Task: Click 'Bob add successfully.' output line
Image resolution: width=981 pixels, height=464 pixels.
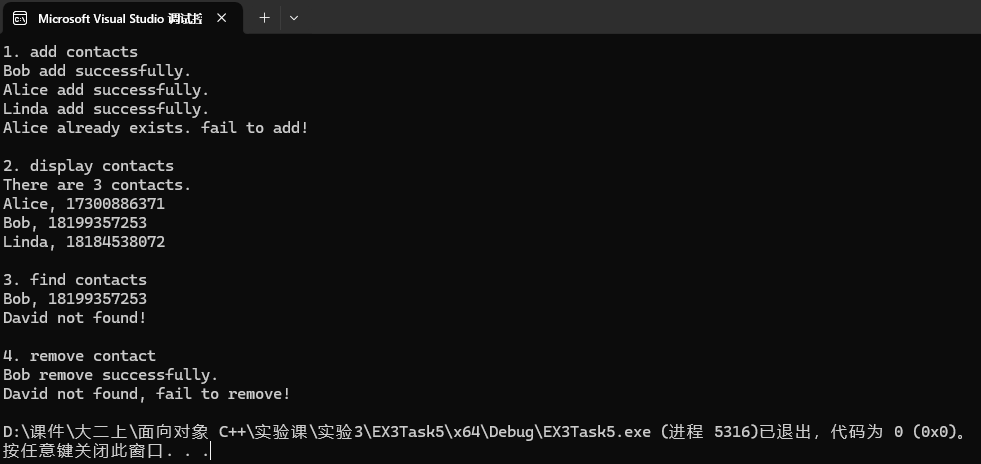Action: [x=97, y=71]
